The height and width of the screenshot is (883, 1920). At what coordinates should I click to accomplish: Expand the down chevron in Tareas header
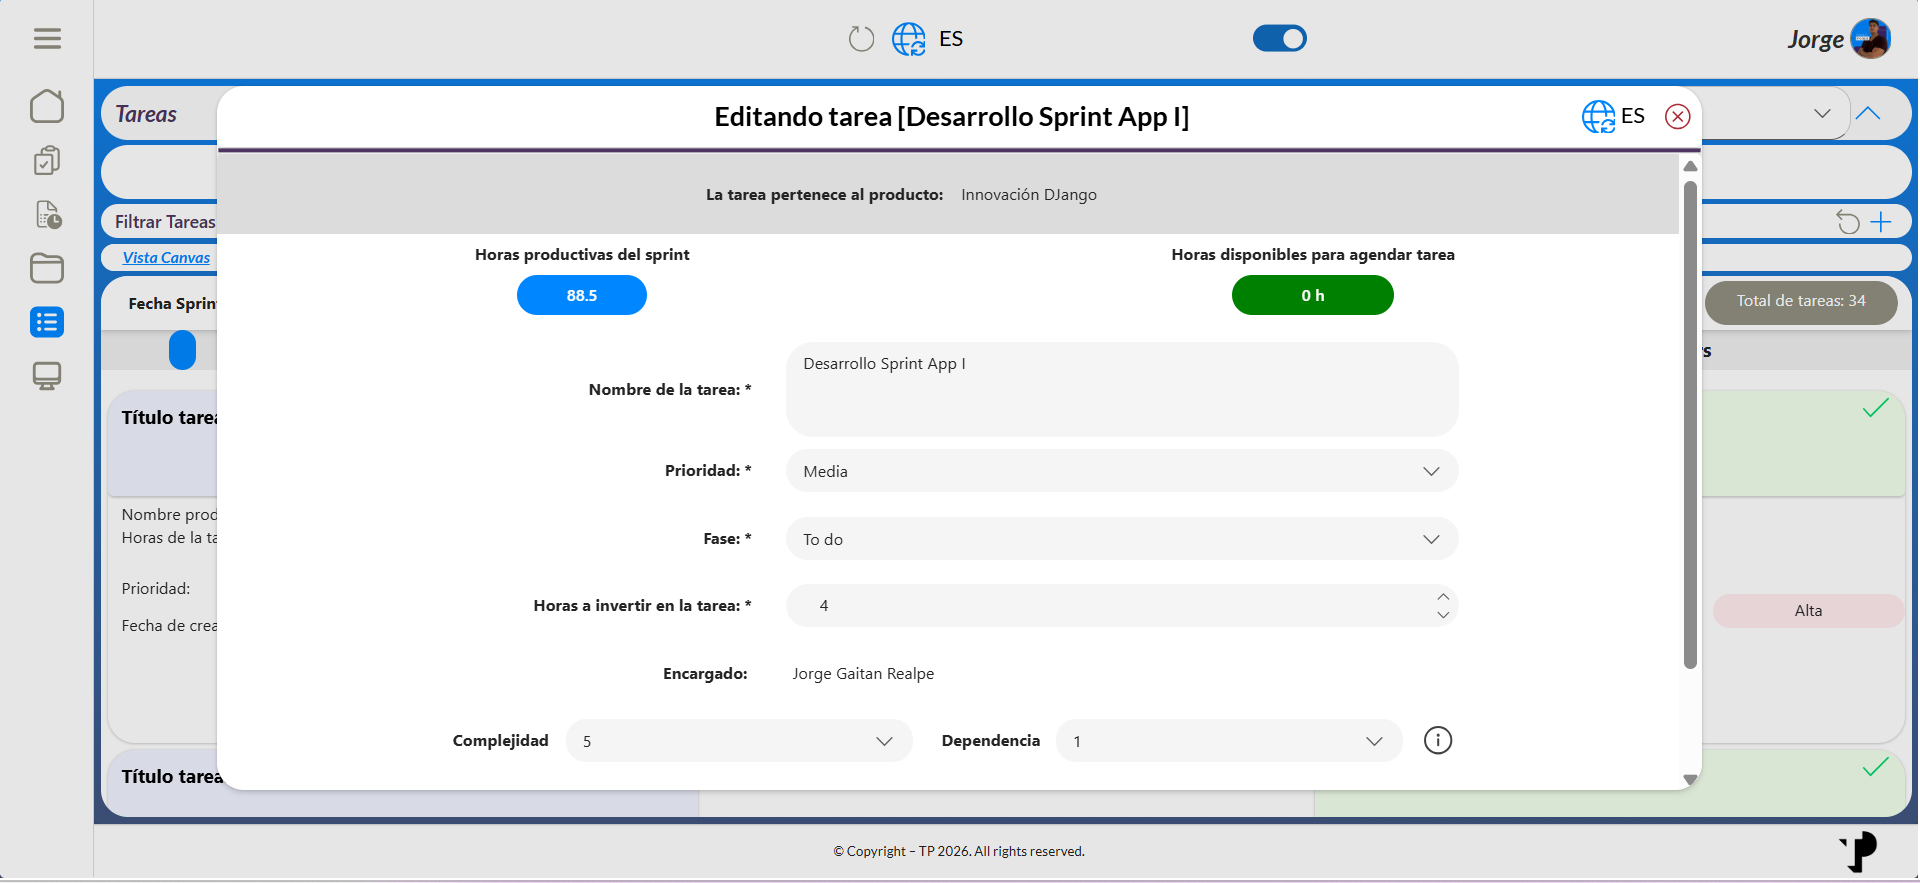(x=1822, y=114)
